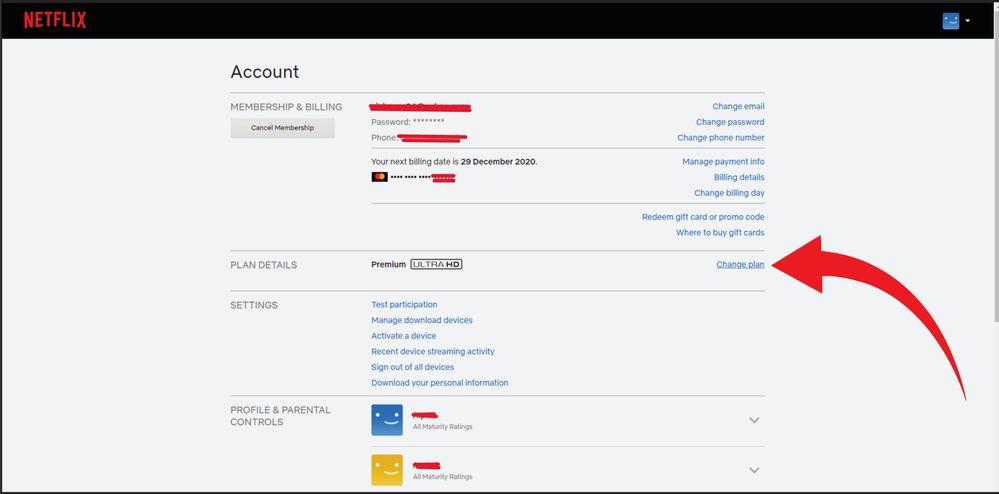
Task: Click Where to buy gift cards
Action: (720, 233)
